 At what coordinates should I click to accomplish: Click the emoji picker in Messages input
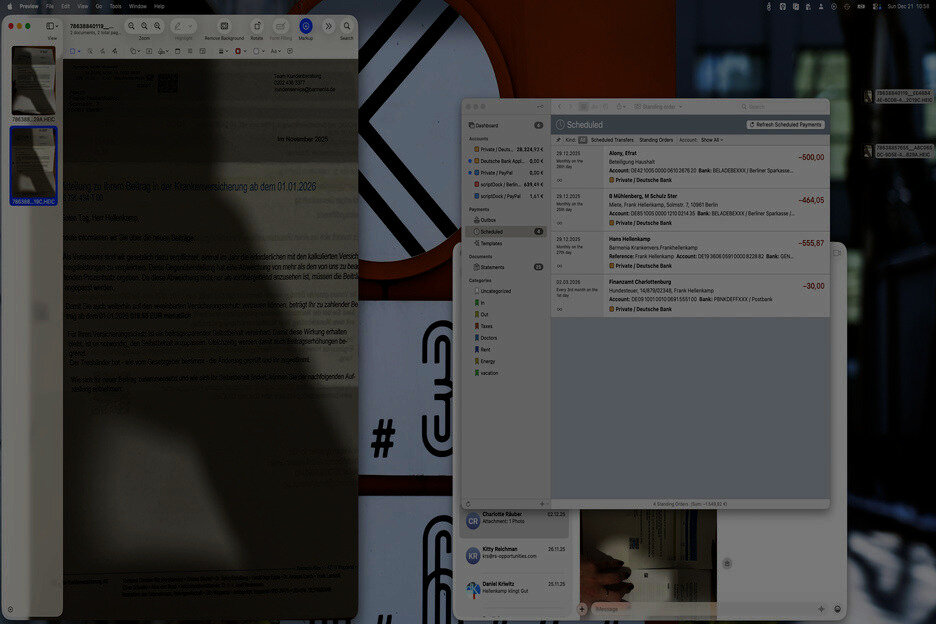(838, 608)
